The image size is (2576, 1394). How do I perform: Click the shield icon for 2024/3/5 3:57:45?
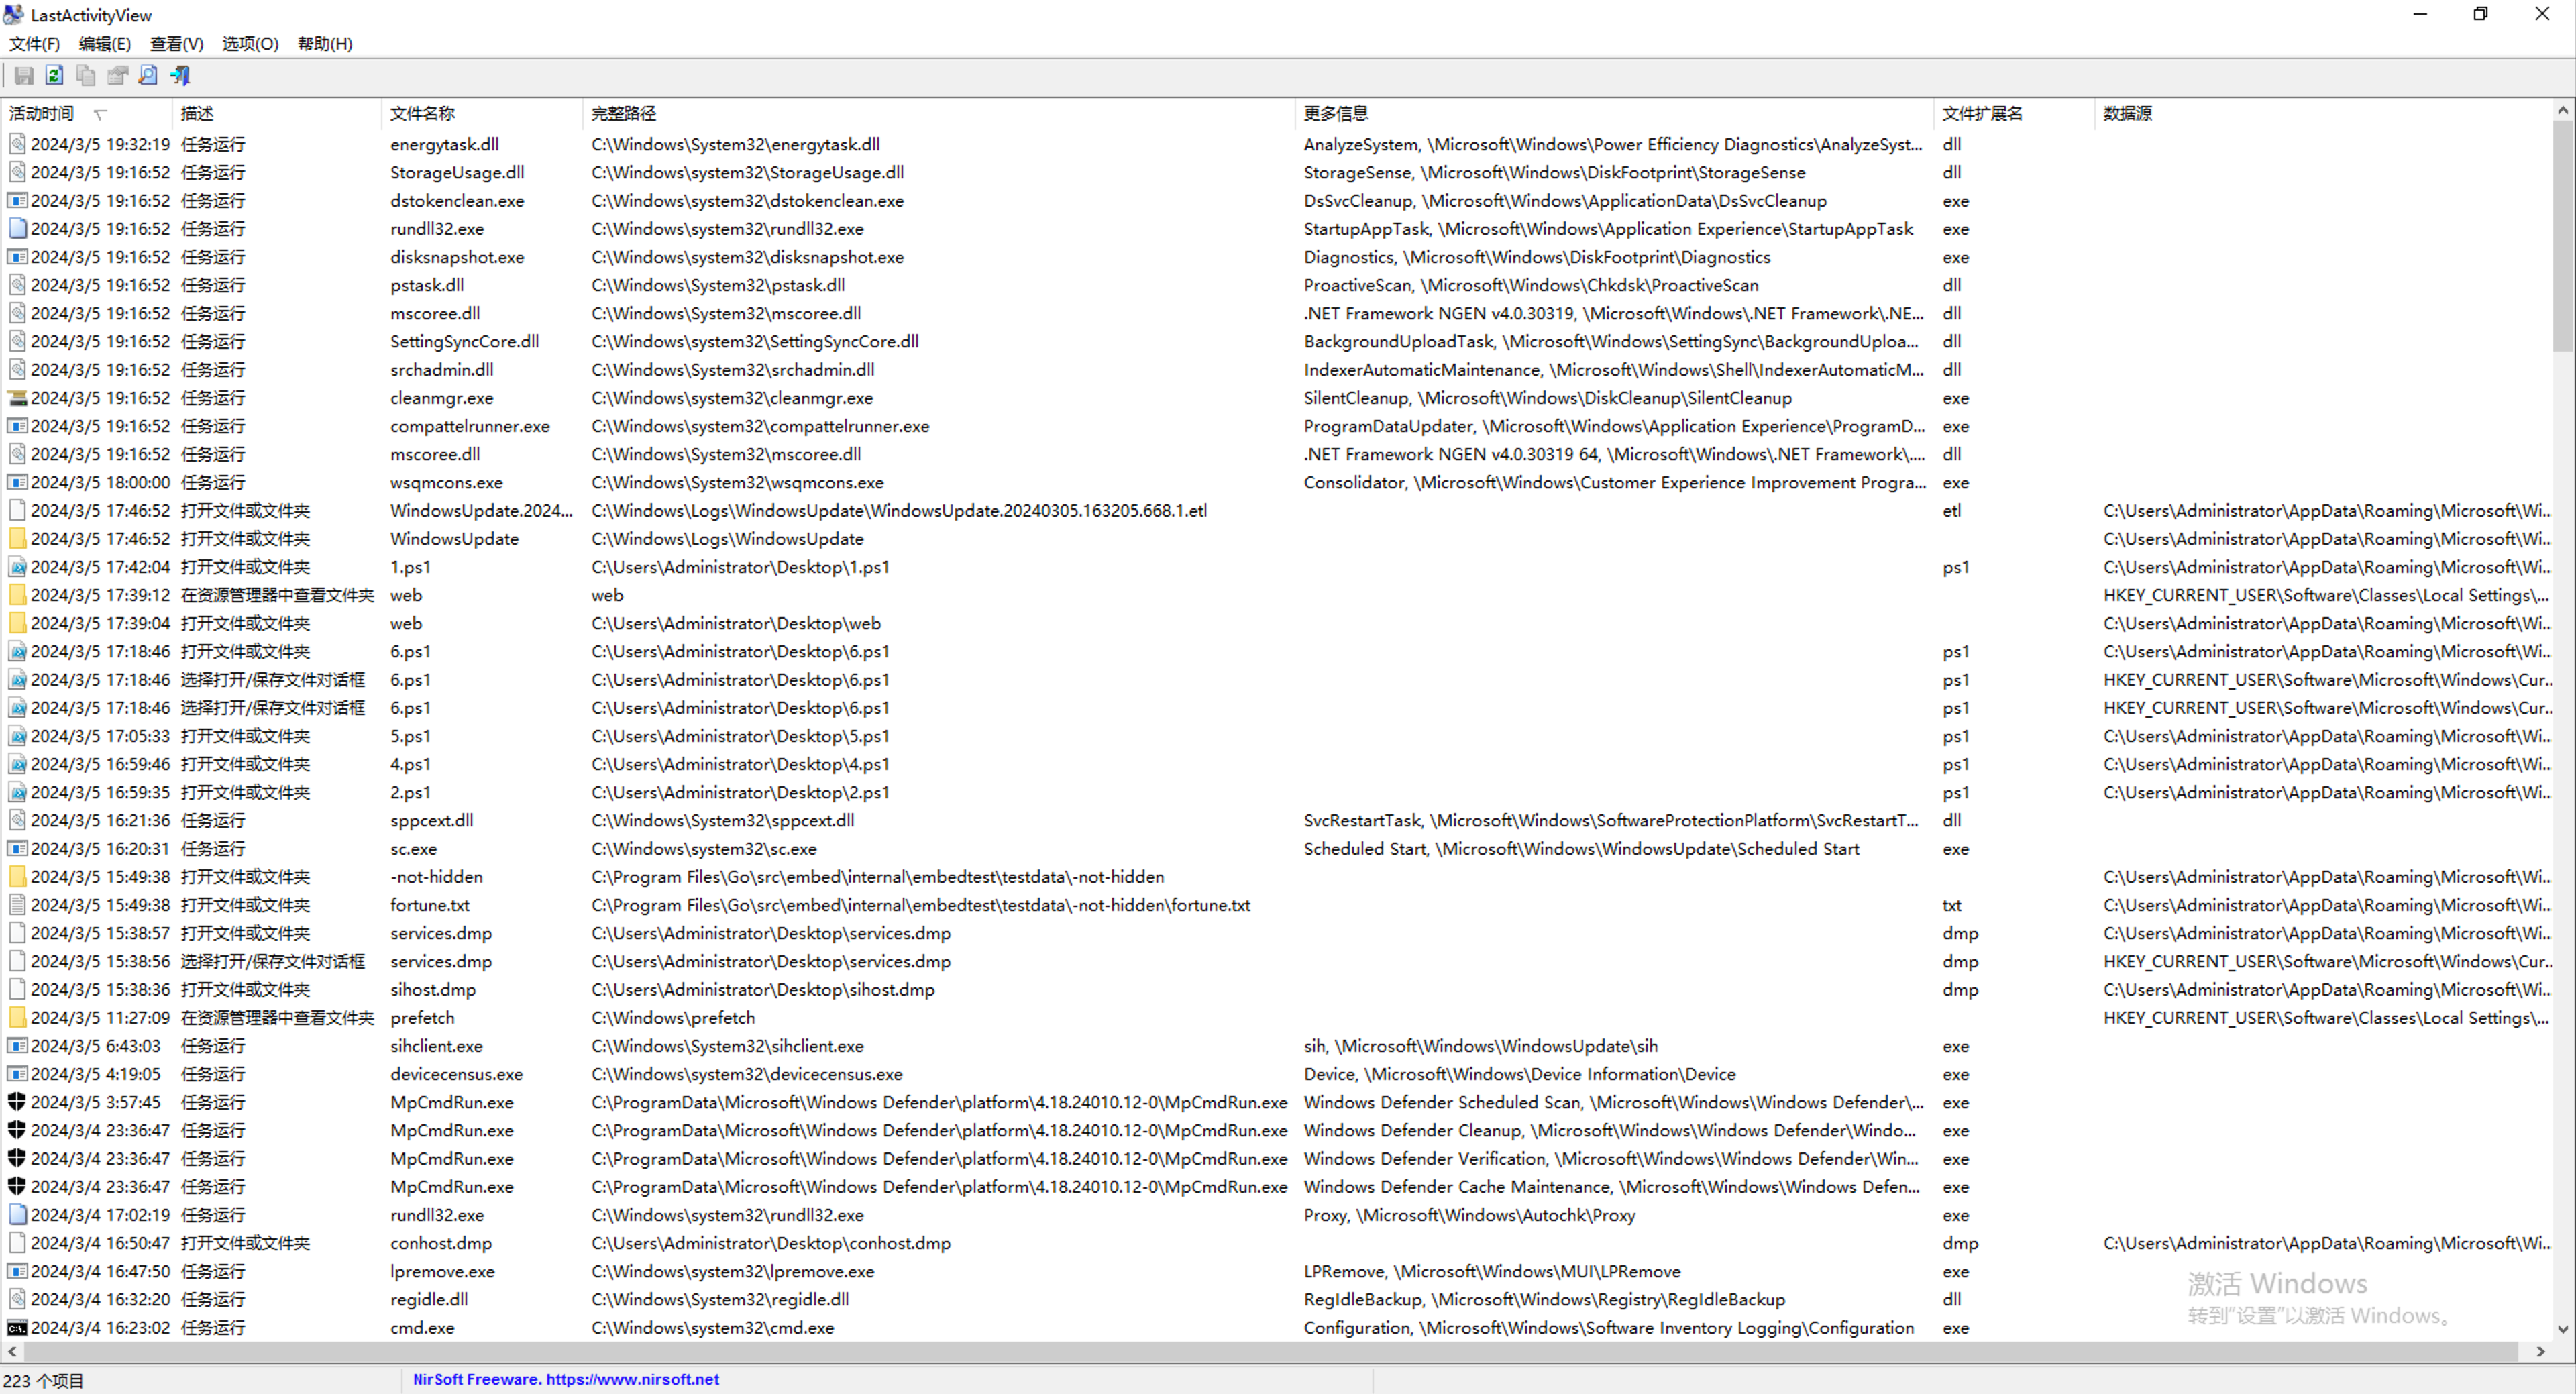point(17,1102)
